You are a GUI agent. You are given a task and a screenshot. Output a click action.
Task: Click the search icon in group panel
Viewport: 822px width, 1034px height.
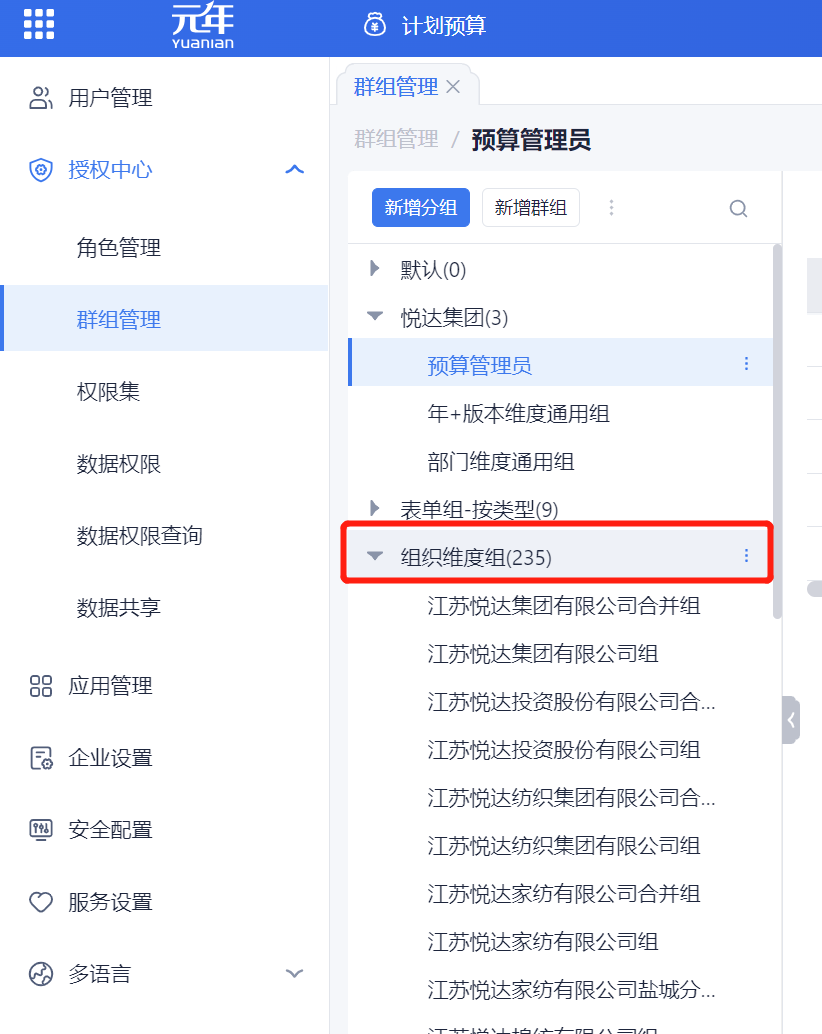(738, 208)
